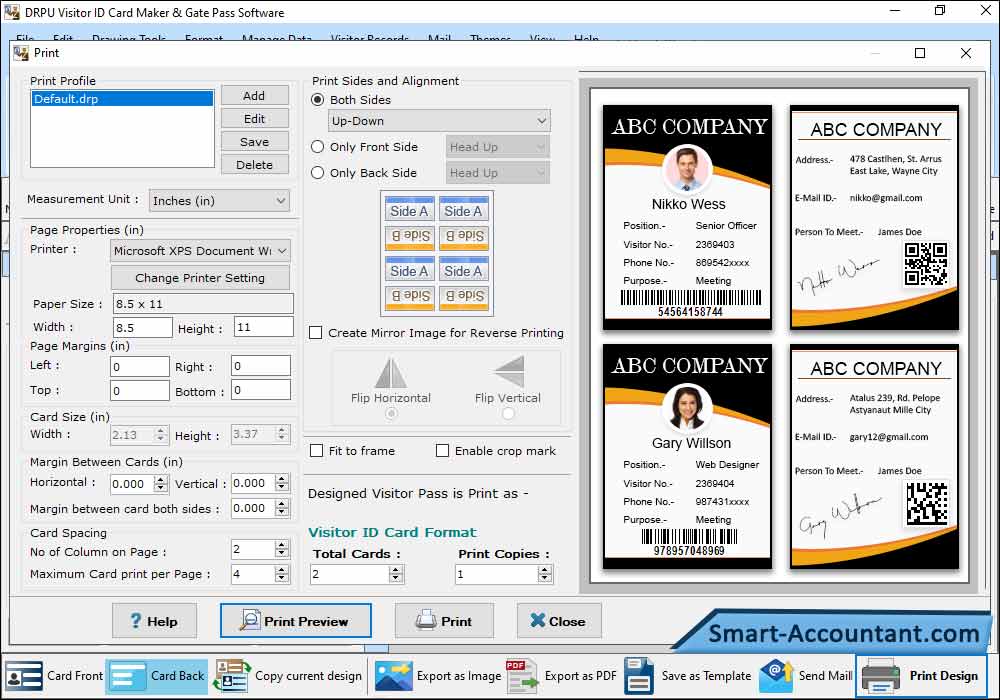Screen dimensions: 1000x700
Task: Adjust margin between card both sides stepper
Action: (x=282, y=508)
